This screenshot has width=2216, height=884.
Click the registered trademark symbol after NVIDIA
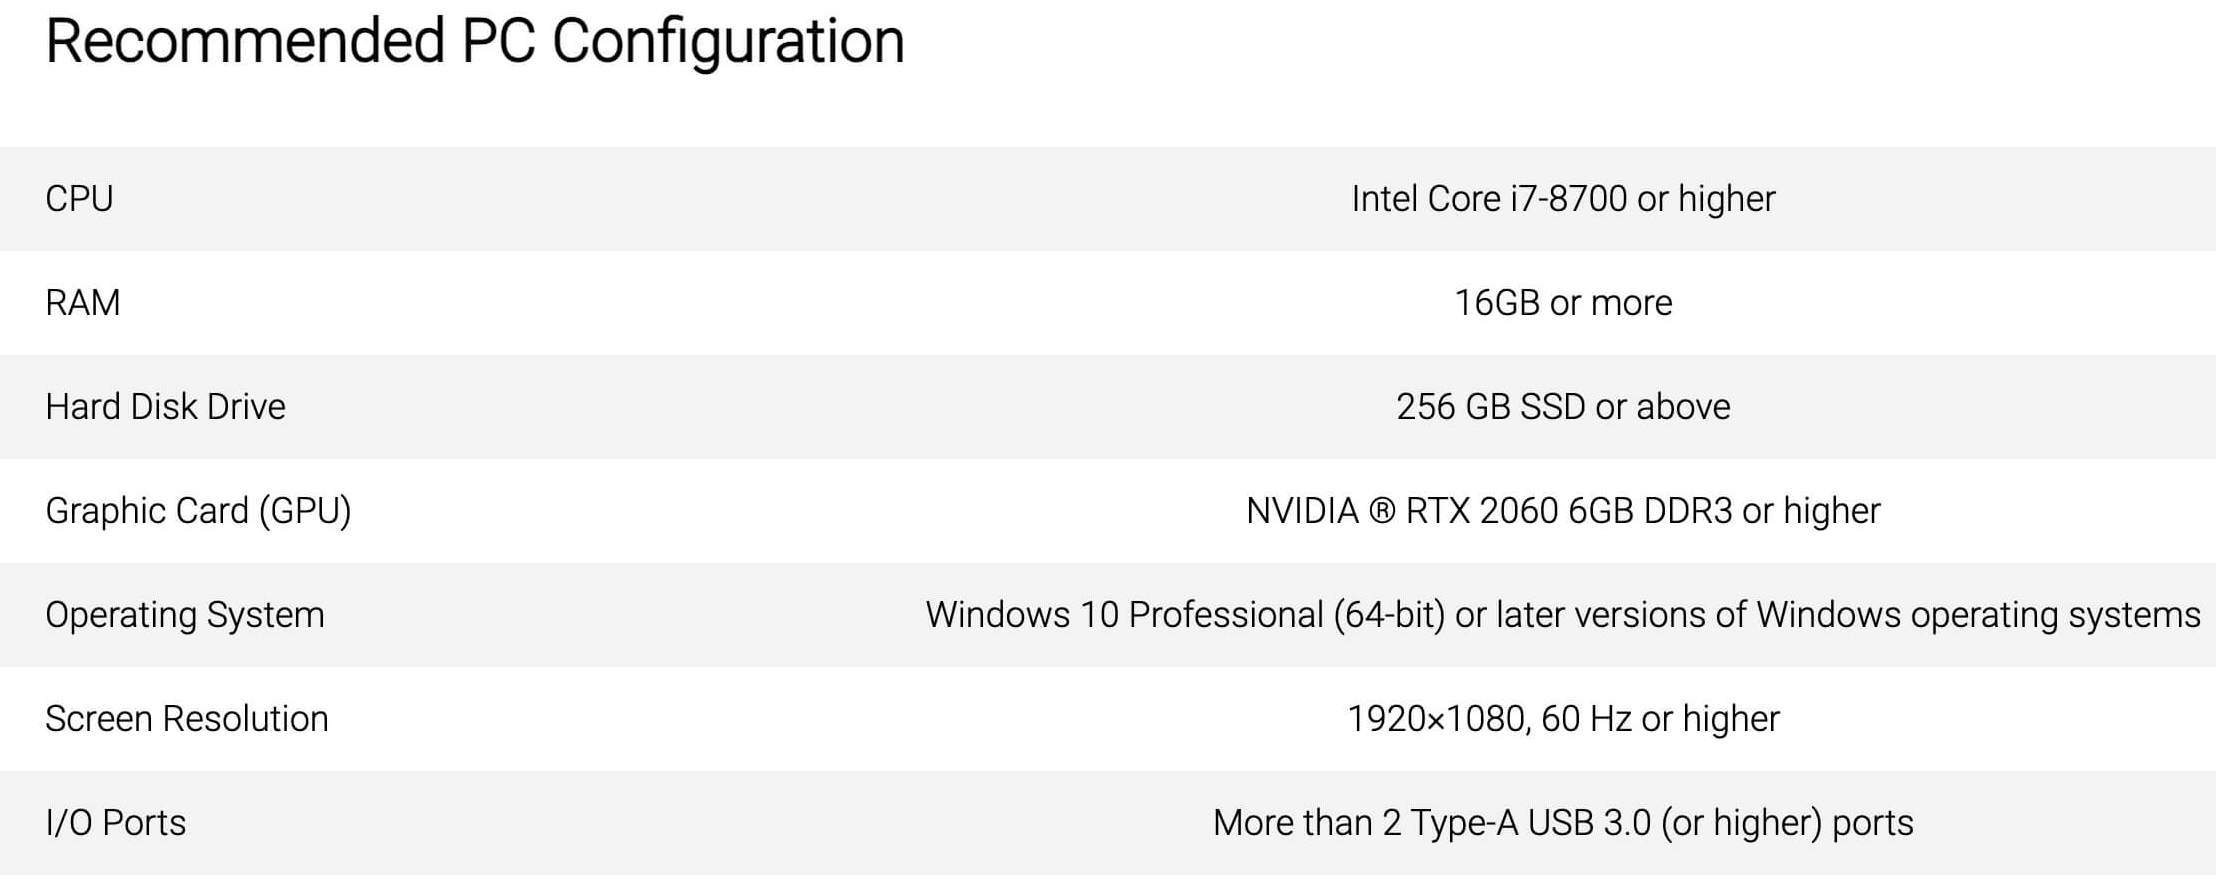click(1381, 511)
